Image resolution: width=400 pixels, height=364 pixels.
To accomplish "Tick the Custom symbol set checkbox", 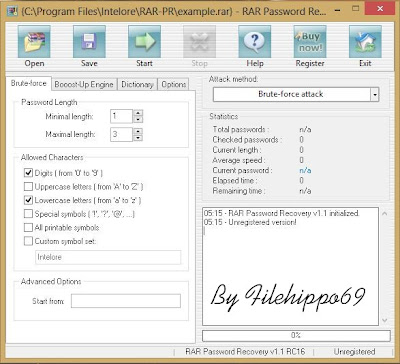I will pos(28,241).
